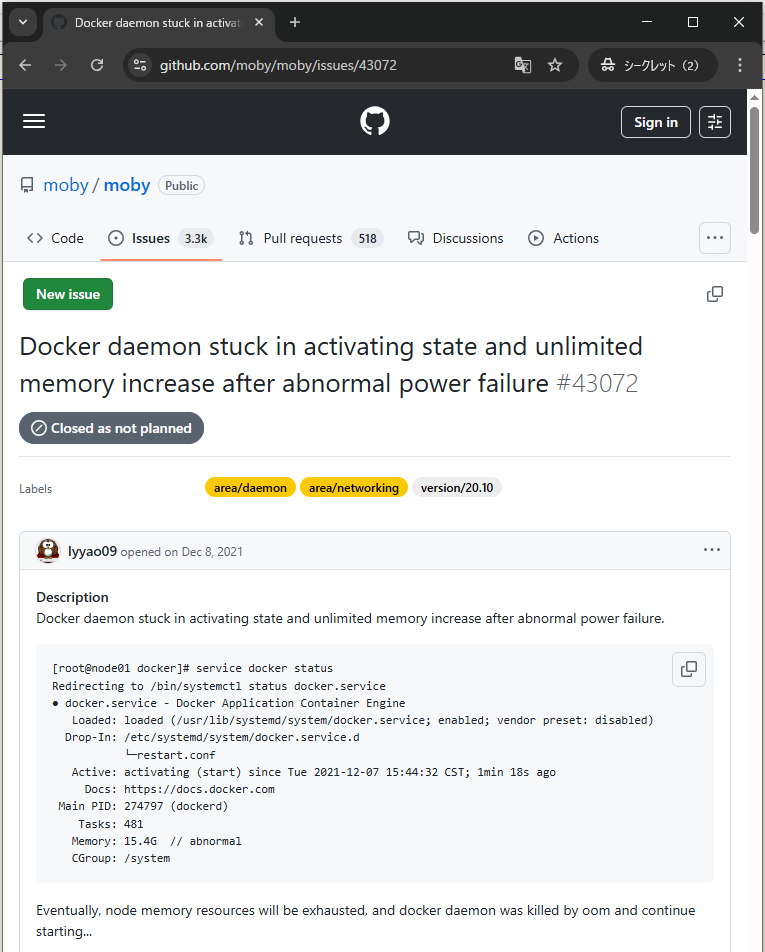Open lyyao09 user profile link
The height and width of the screenshot is (952, 765).
tap(92, 551)
